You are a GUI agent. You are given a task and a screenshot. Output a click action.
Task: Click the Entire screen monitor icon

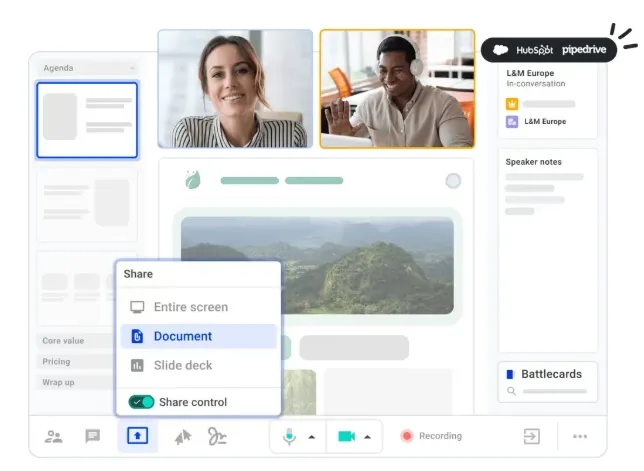pos(137,307)
